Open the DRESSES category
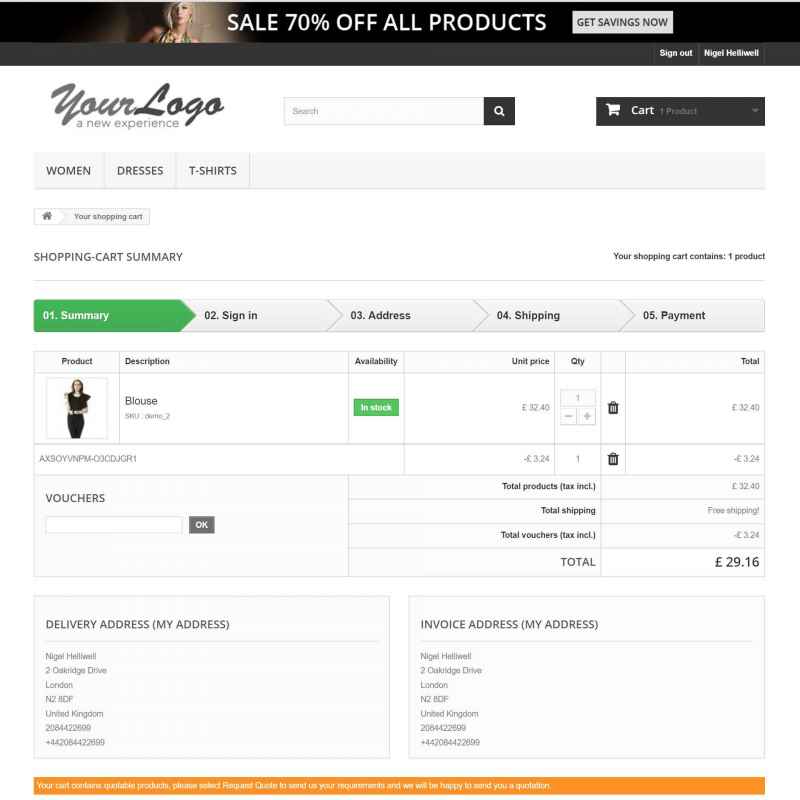The image size is (800, 800). [140, 170]
